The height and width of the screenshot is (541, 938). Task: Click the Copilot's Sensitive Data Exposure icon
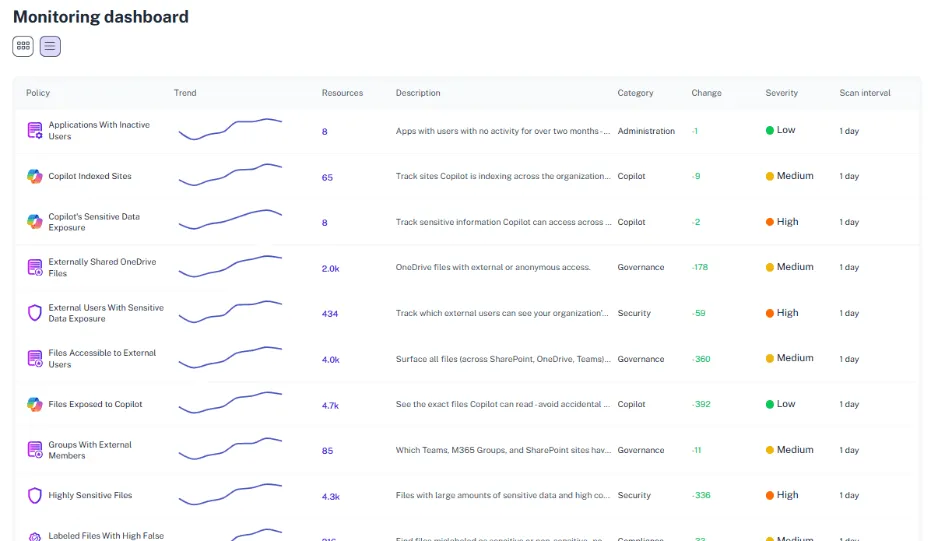(35, 222)
